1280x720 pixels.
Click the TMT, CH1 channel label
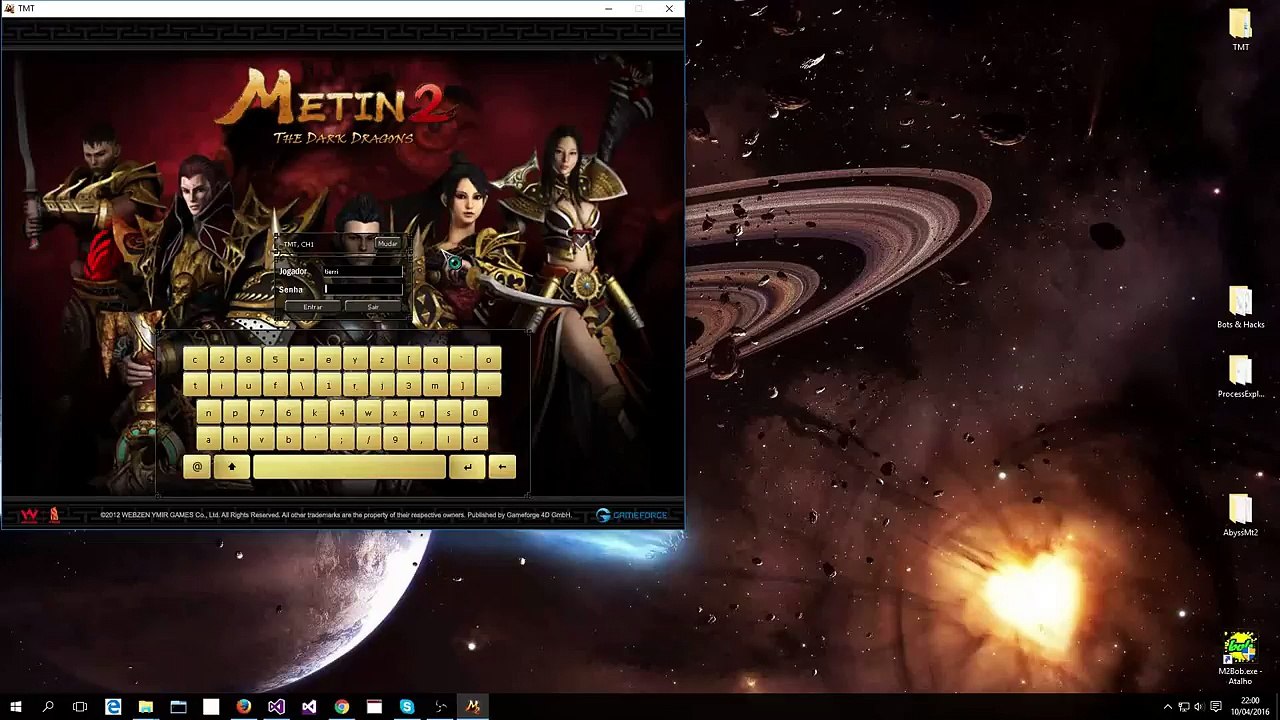point(298,244)
